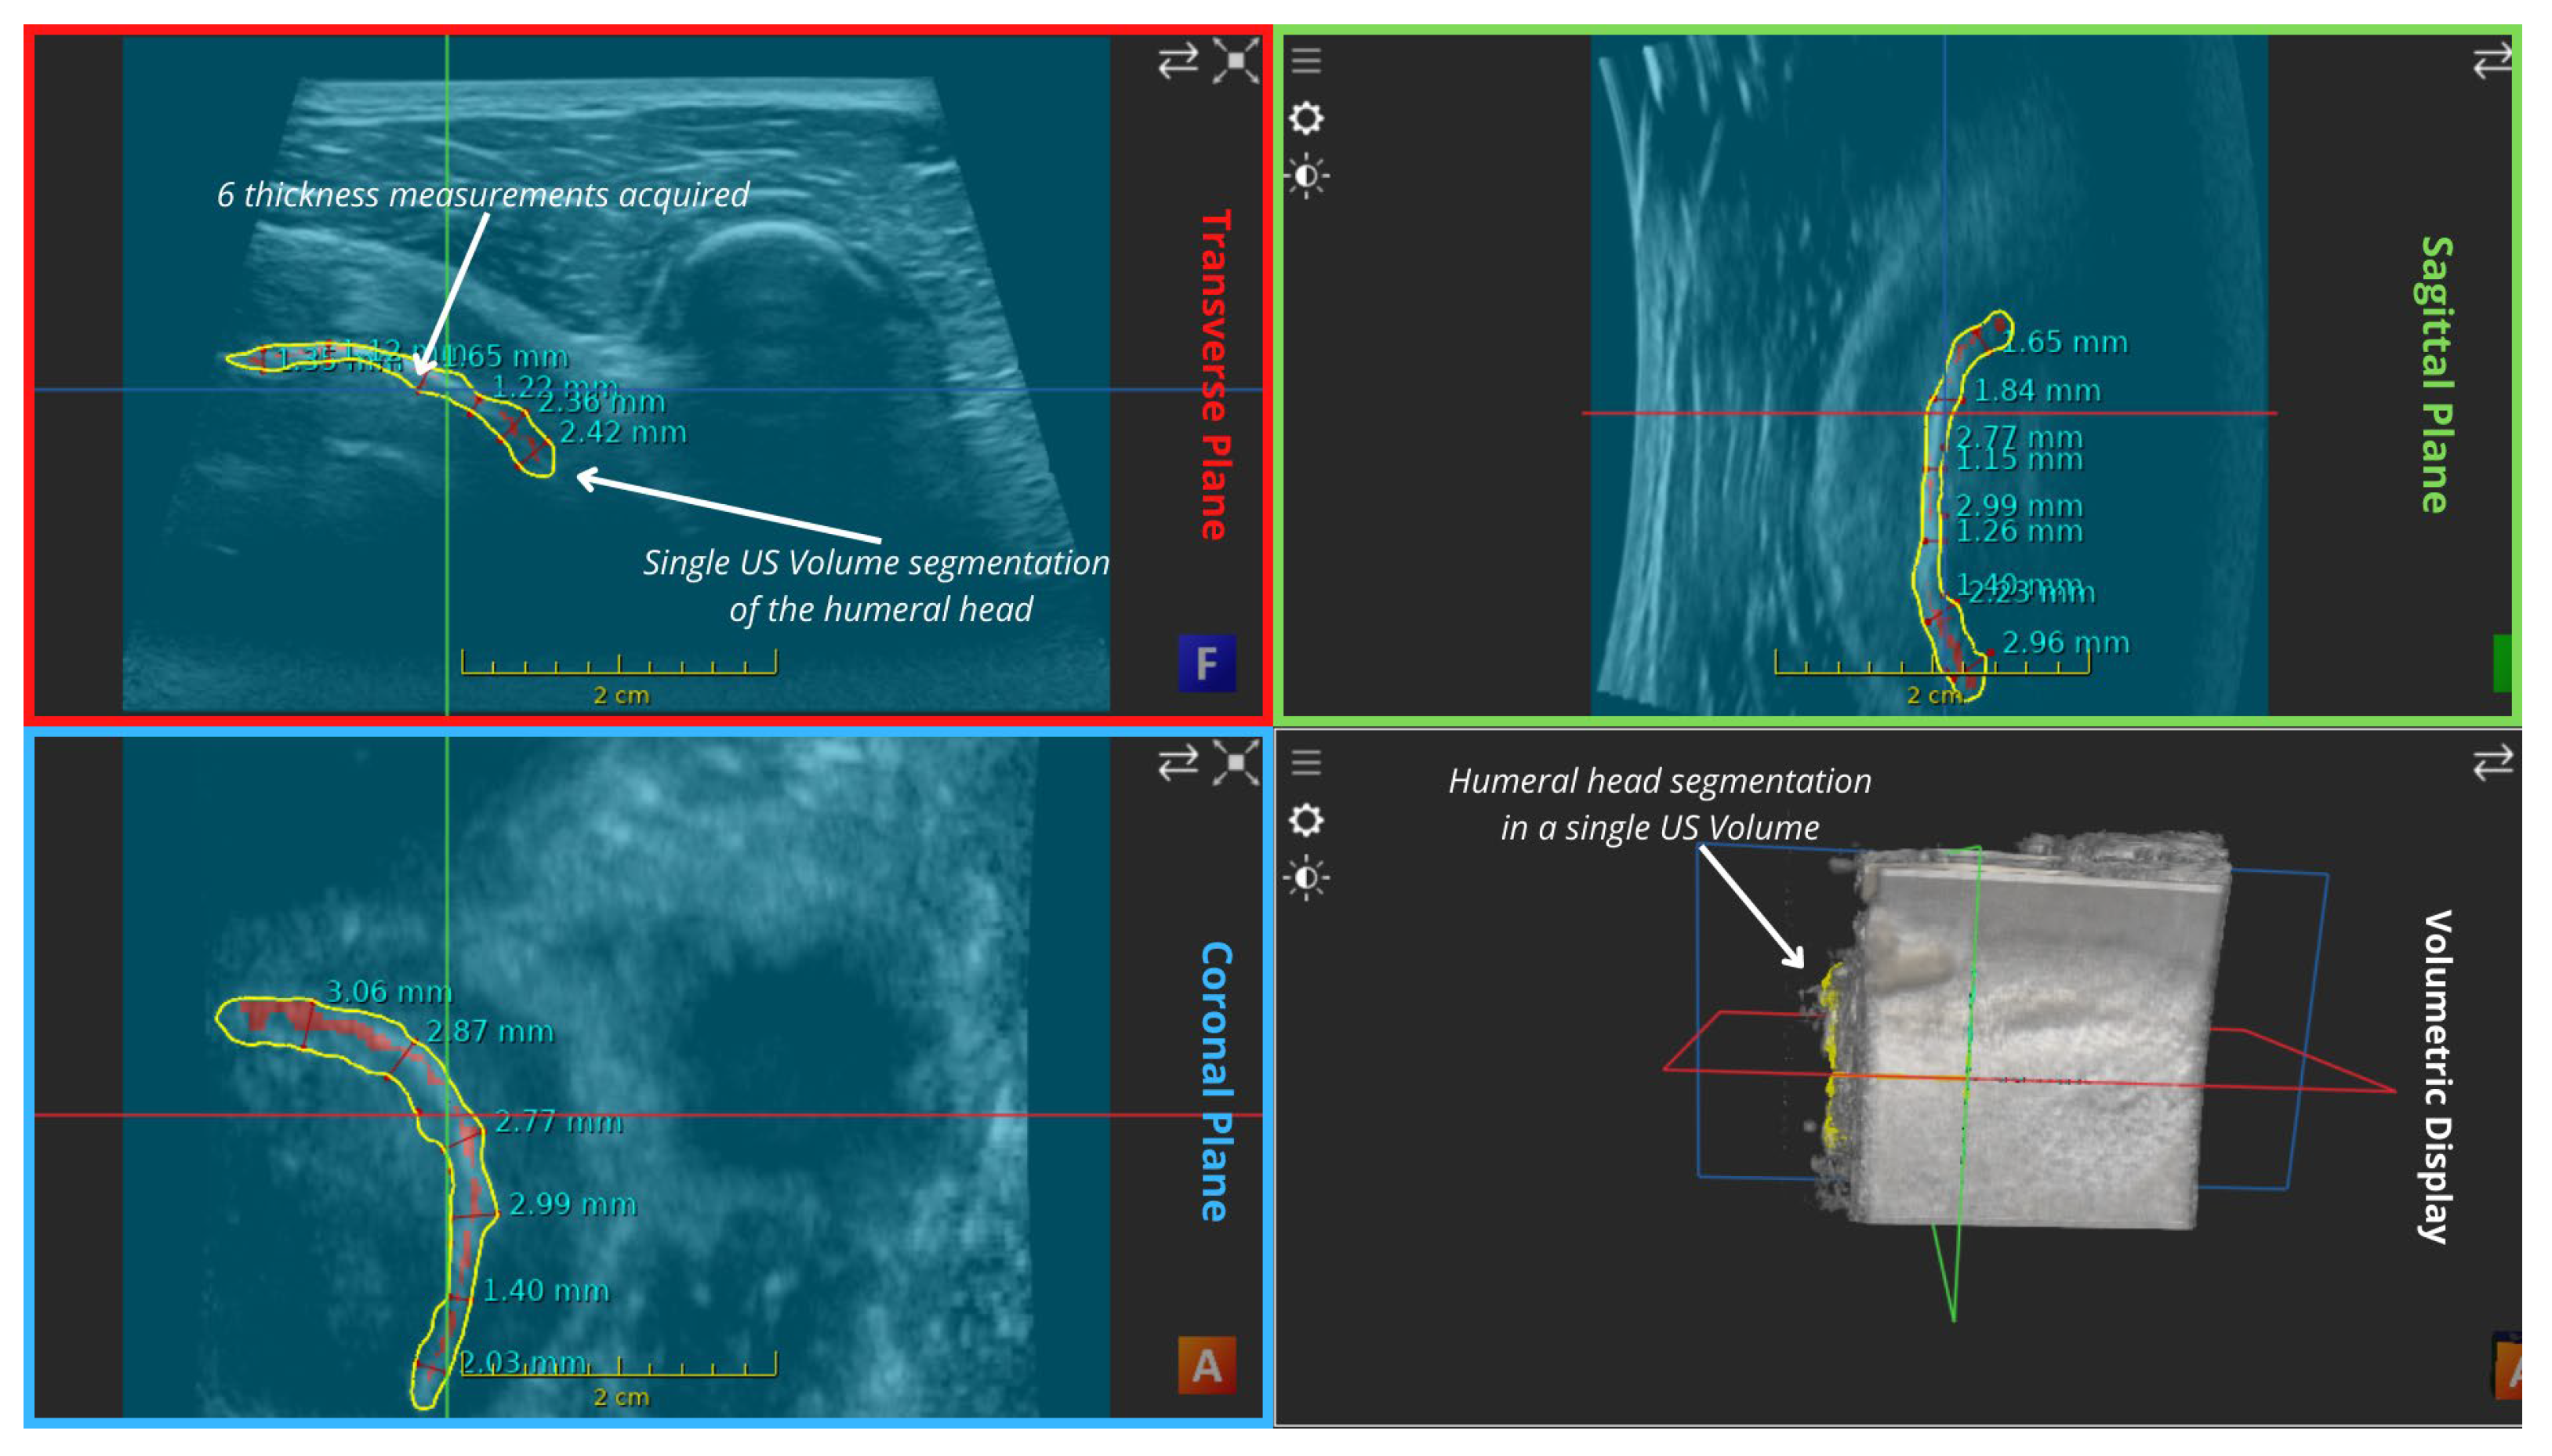This screenshot has width=2552, height=1456.
Task: Maximize the coronal plane view
Action: pyautogui.click(x=1235, y=763)
